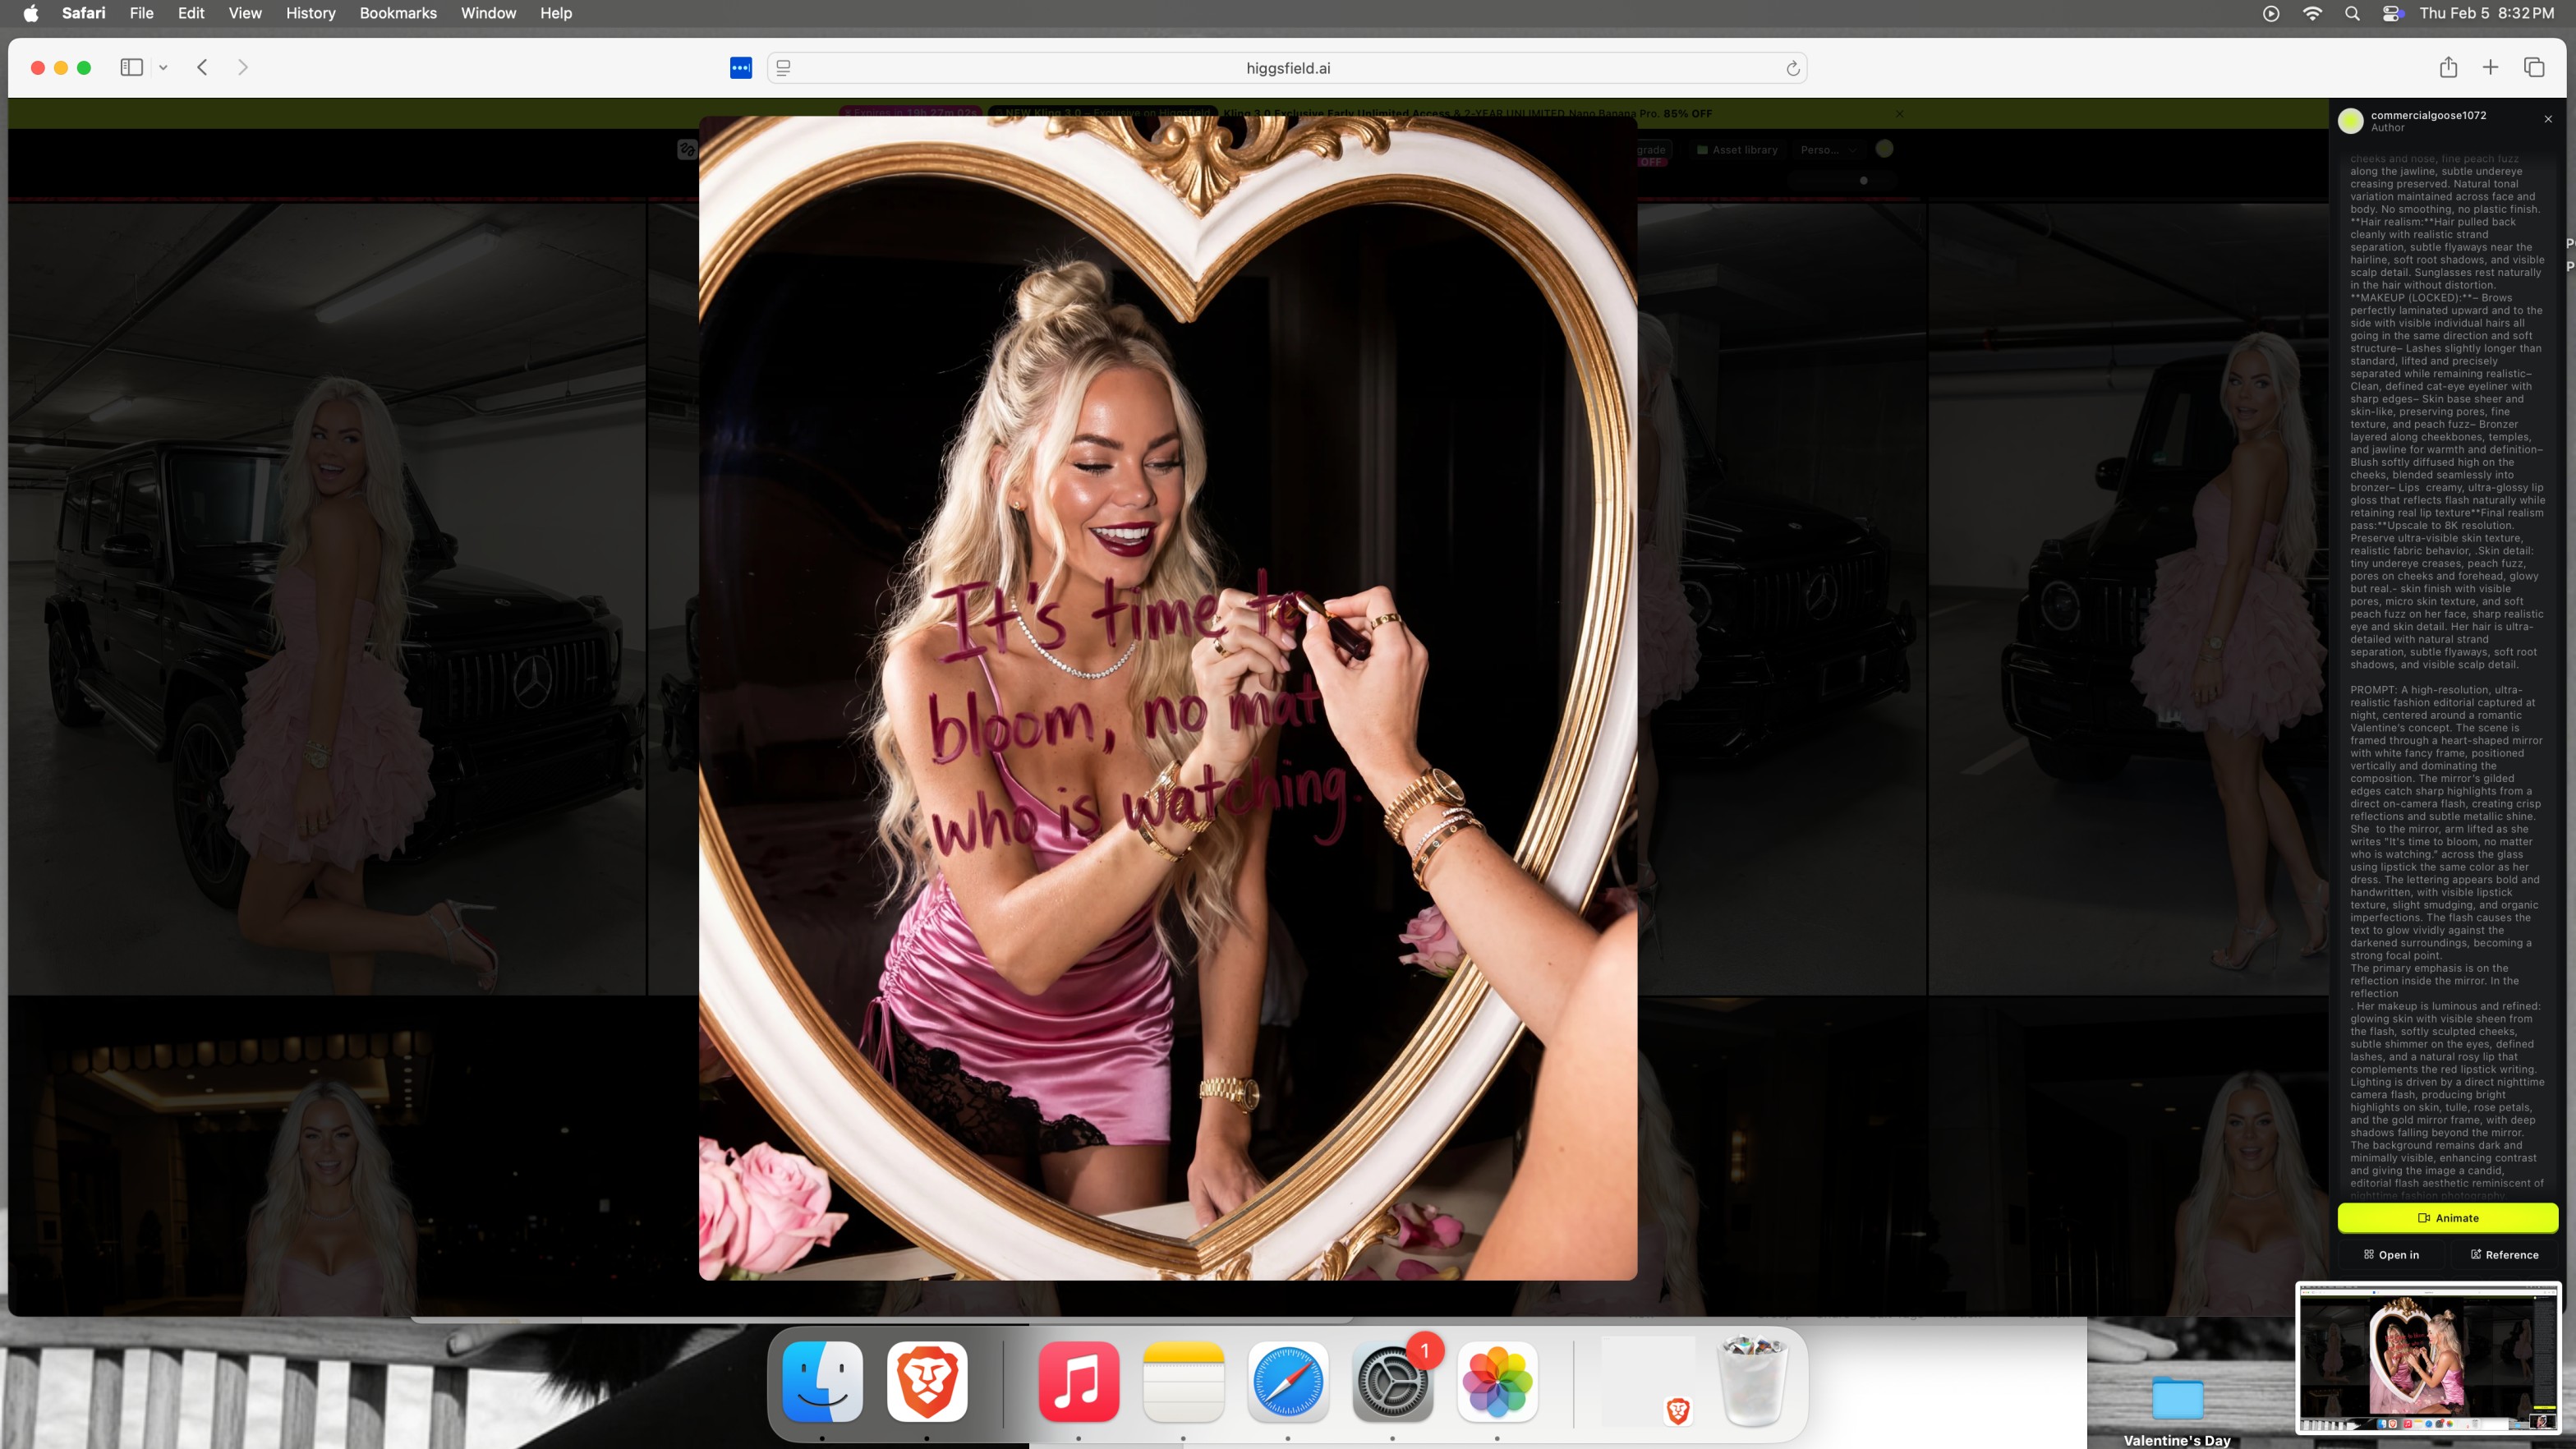Click the Animate button

(2447, 1217)
